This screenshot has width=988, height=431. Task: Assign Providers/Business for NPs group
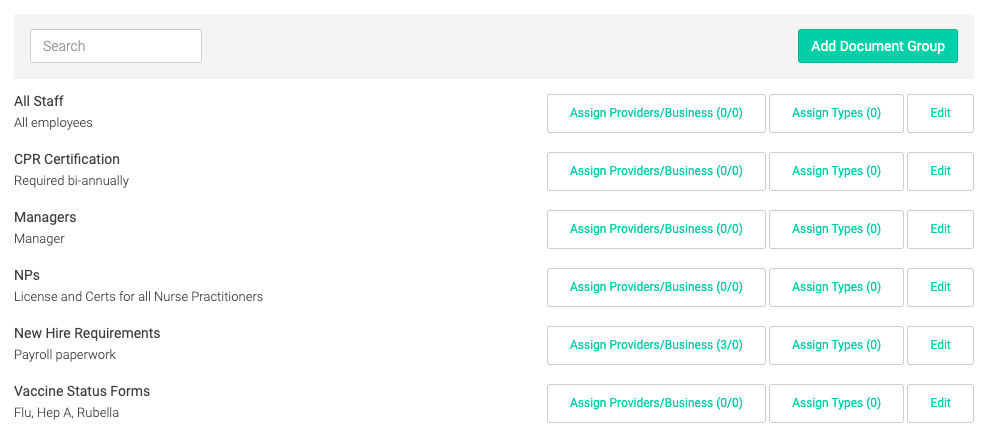pyautogui.click(x=656, y=287)
